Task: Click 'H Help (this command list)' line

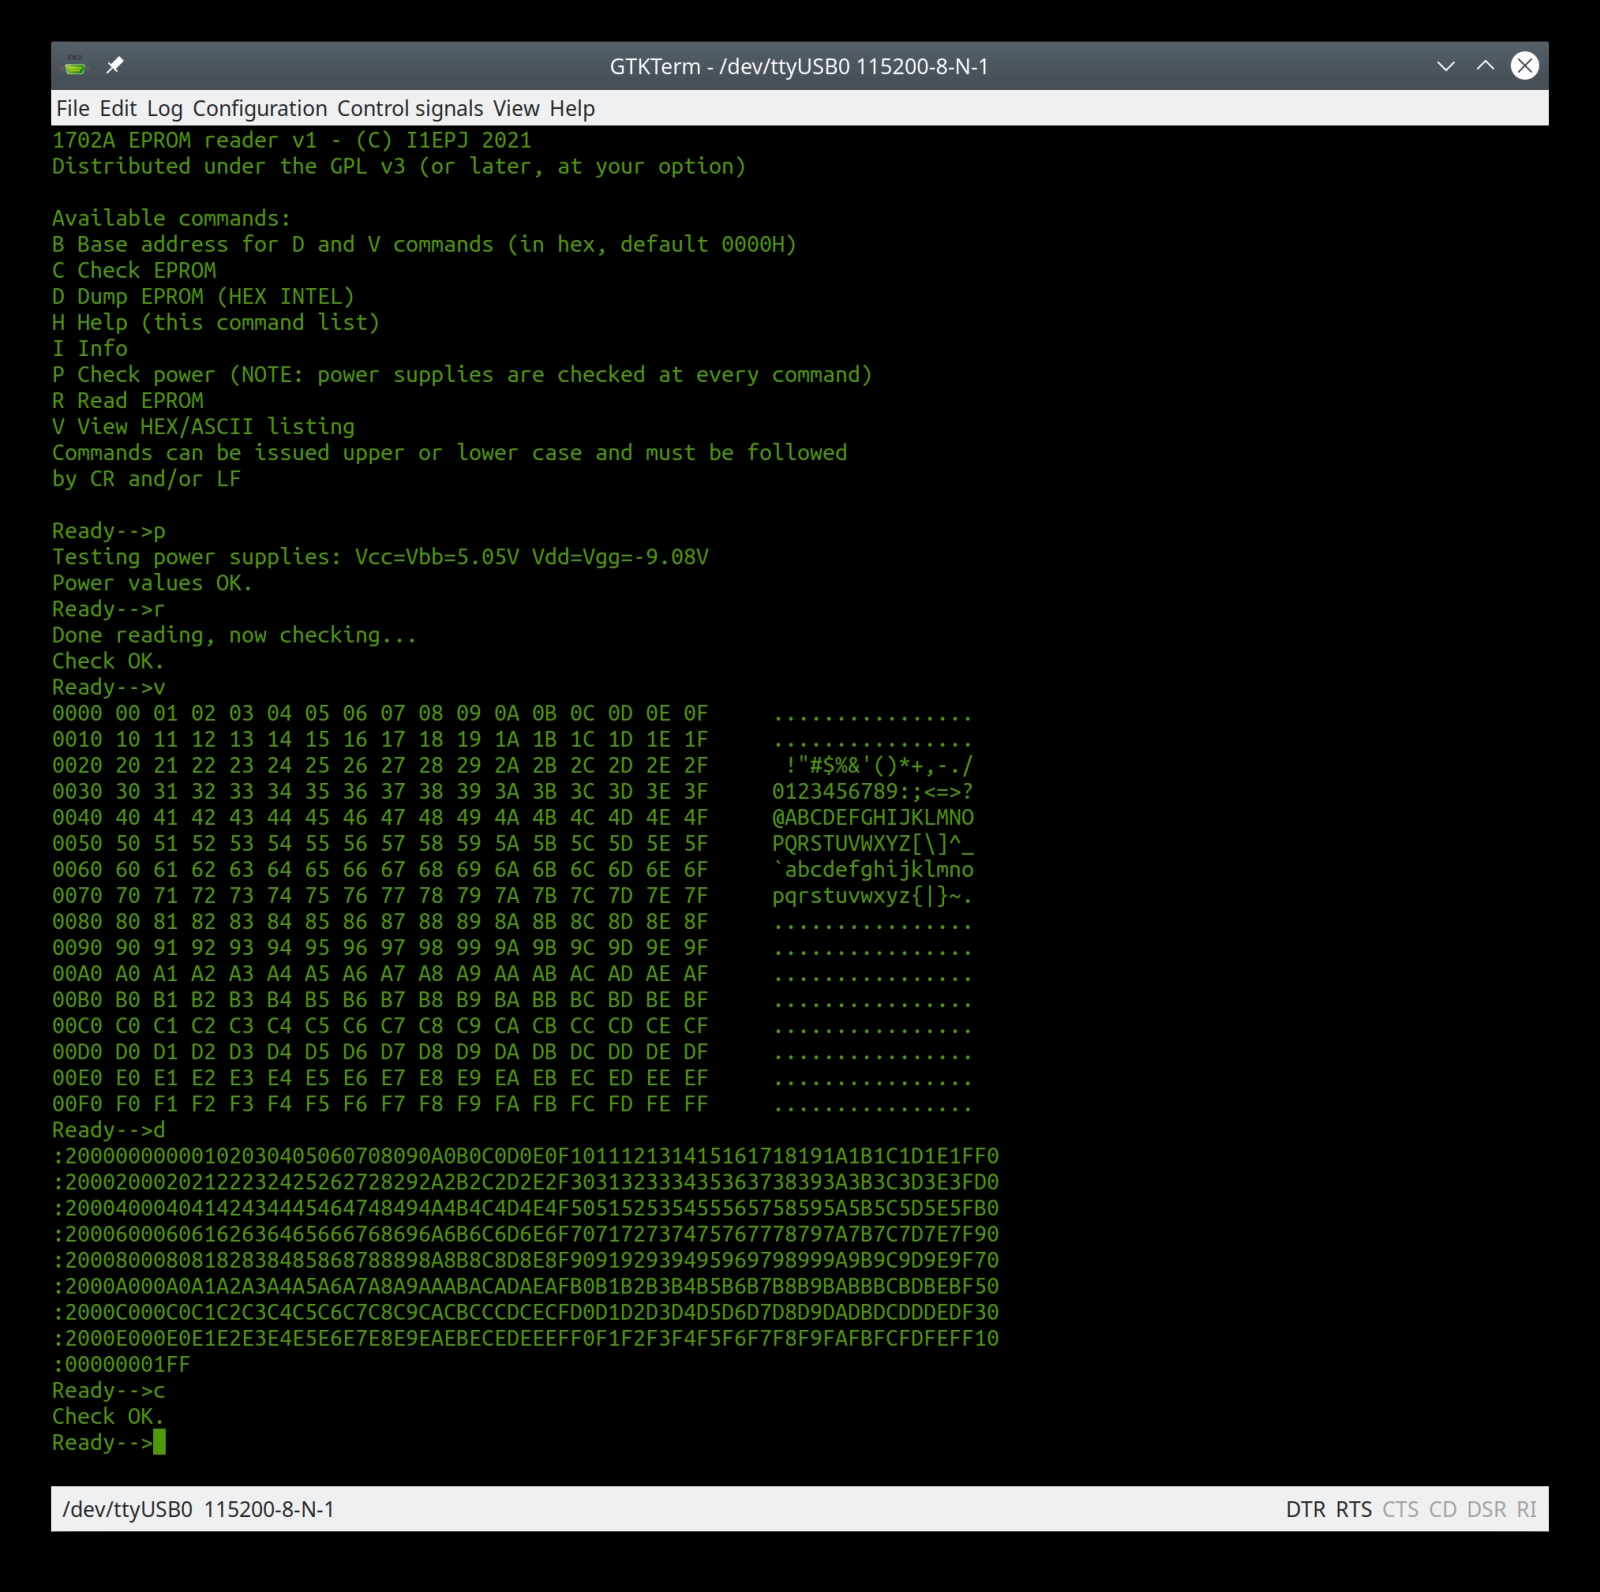Action: point(216,322)
